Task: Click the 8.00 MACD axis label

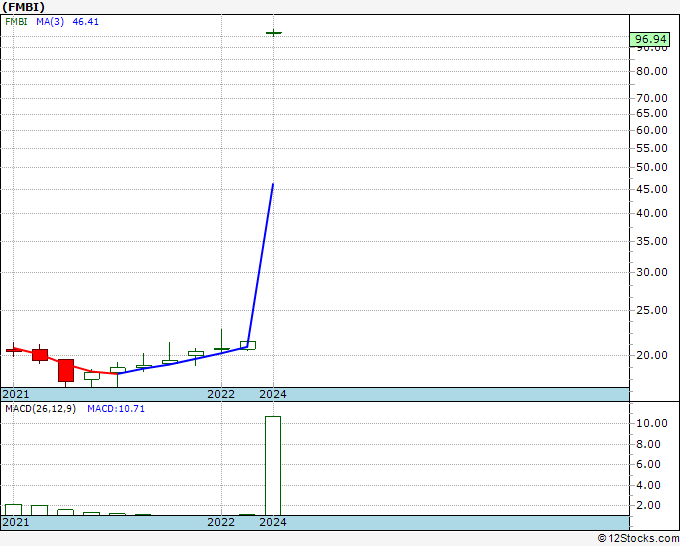Action: (648, 444)
